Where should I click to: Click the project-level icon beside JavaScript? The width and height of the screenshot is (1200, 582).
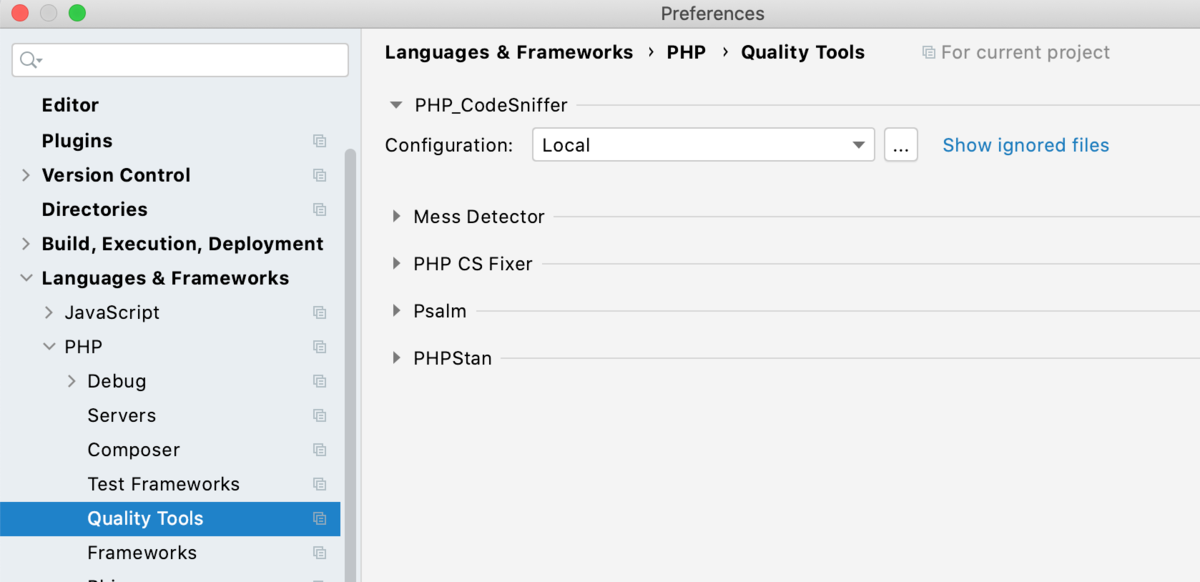click(320, 313)
